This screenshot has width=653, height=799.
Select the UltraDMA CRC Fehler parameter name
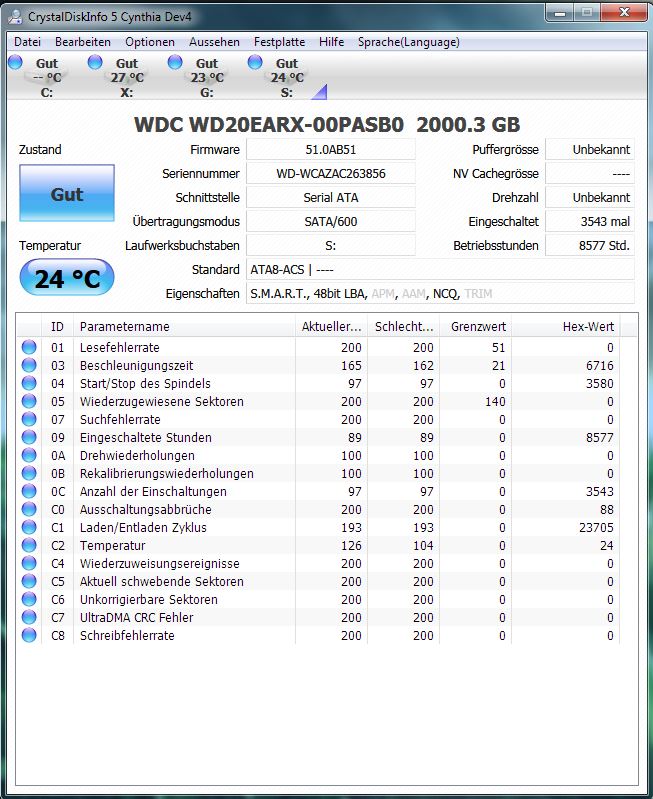coord(137,618)
